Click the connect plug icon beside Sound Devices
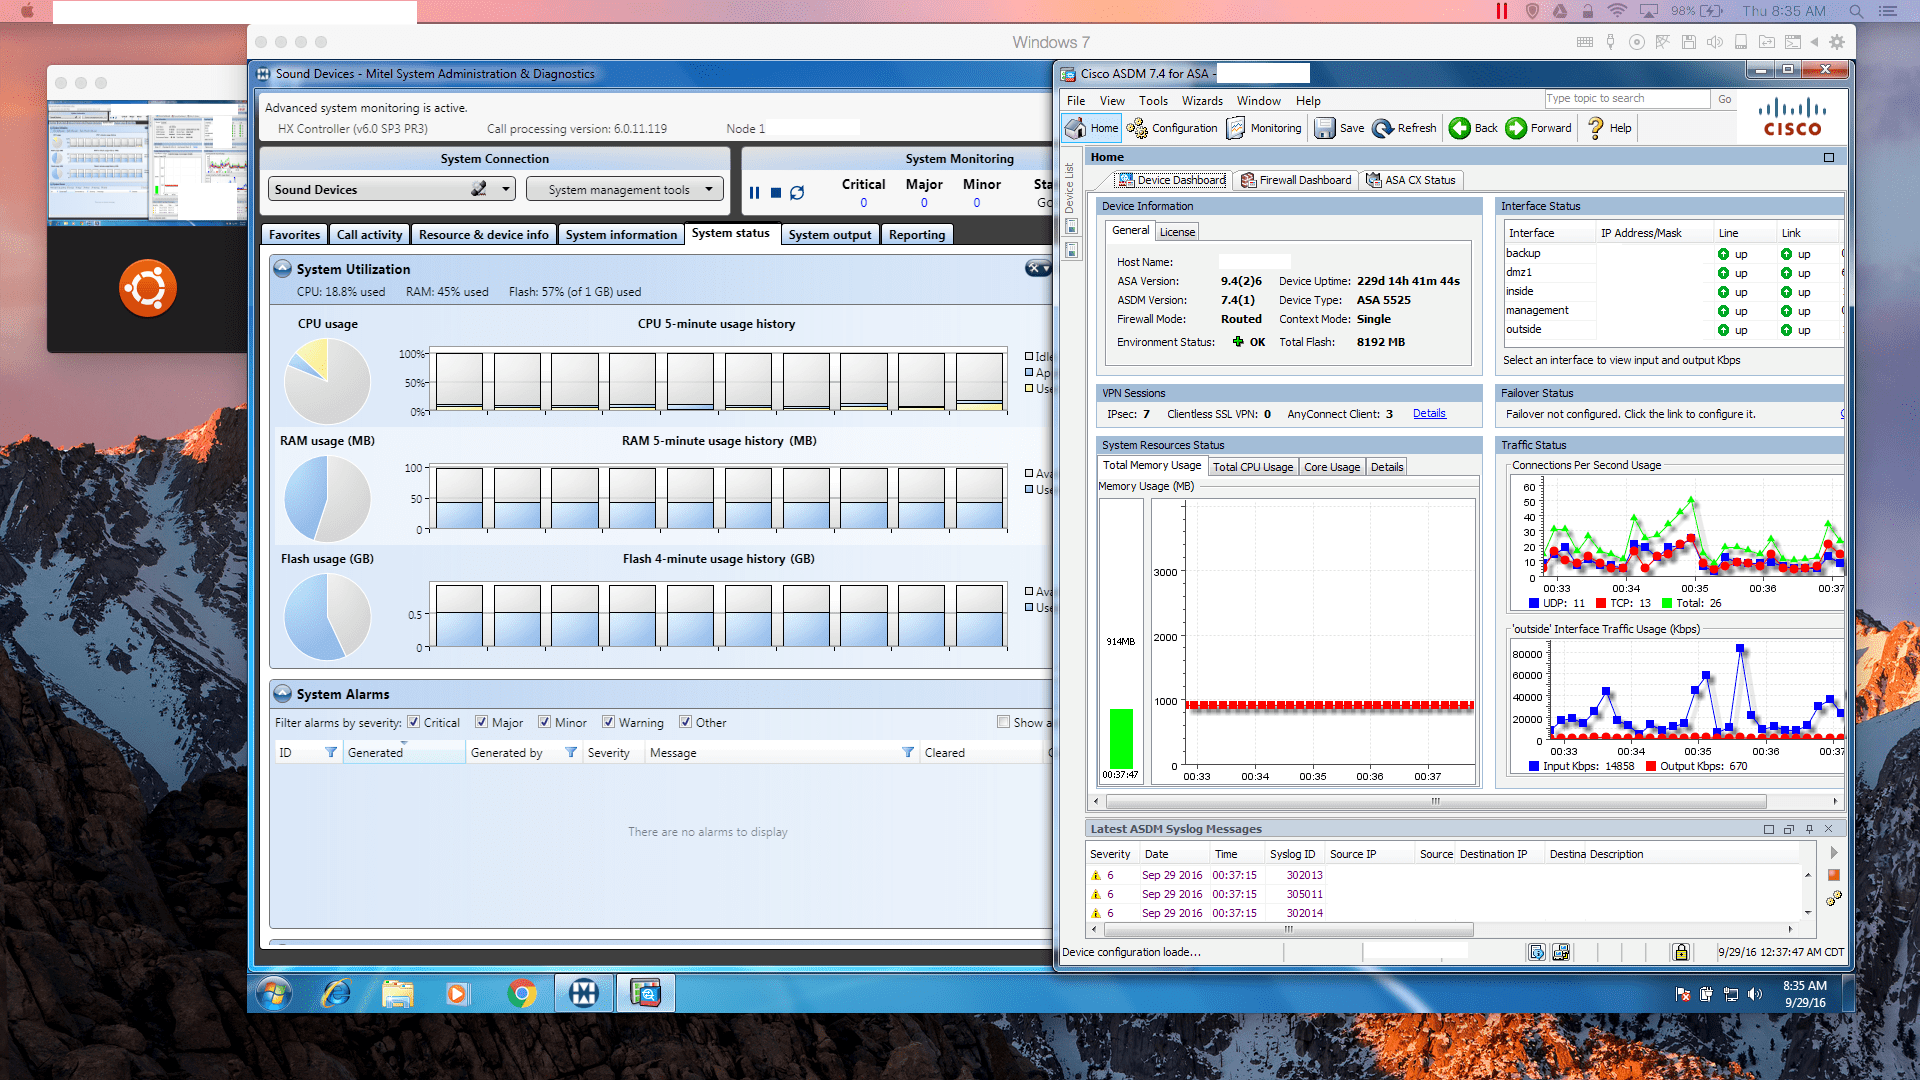Image resolution: width=1920 pixels, height=1080 pixels. point(479,189)
